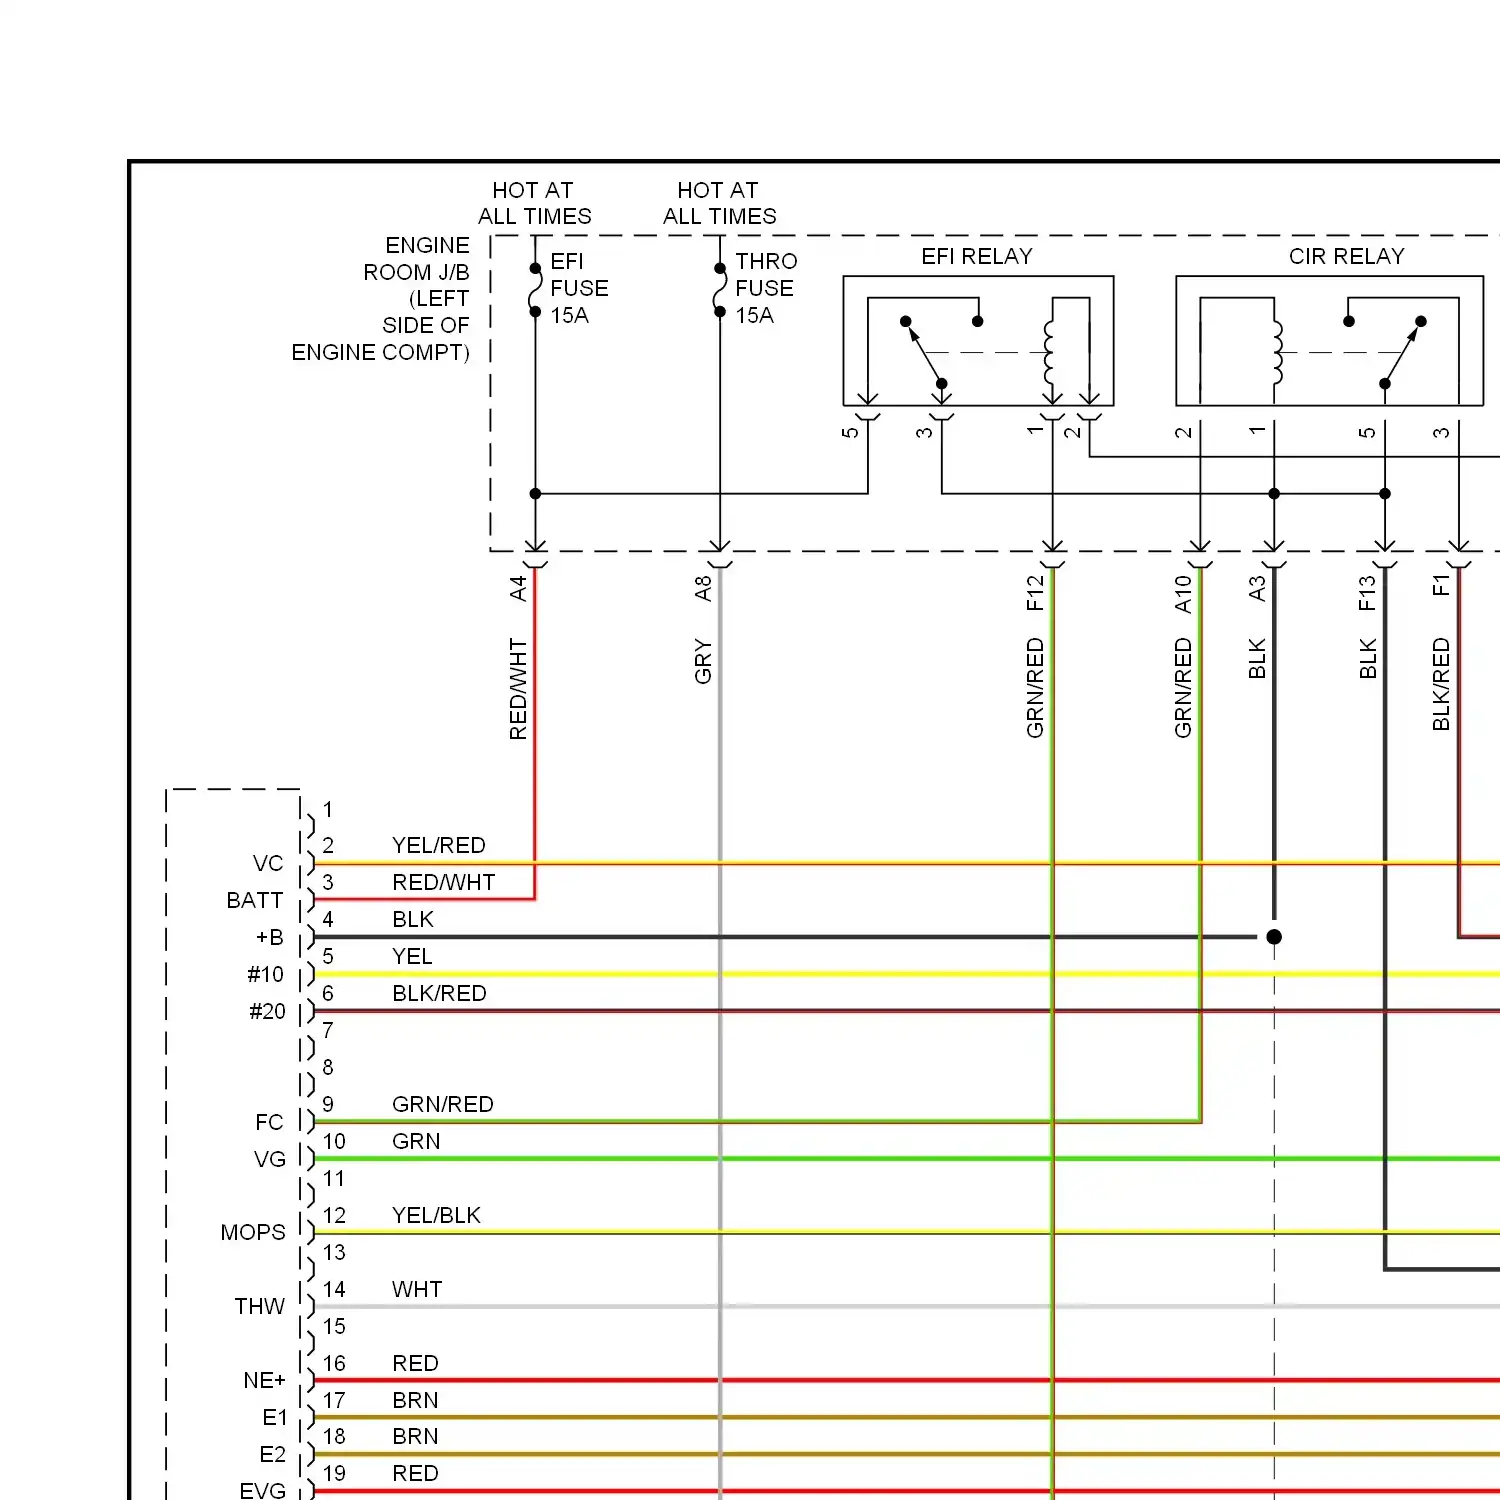Viewport: 1500px width, 1500px height.
Task: Click the CIR relay coil symbol
Action: [x=1277, y=353]
